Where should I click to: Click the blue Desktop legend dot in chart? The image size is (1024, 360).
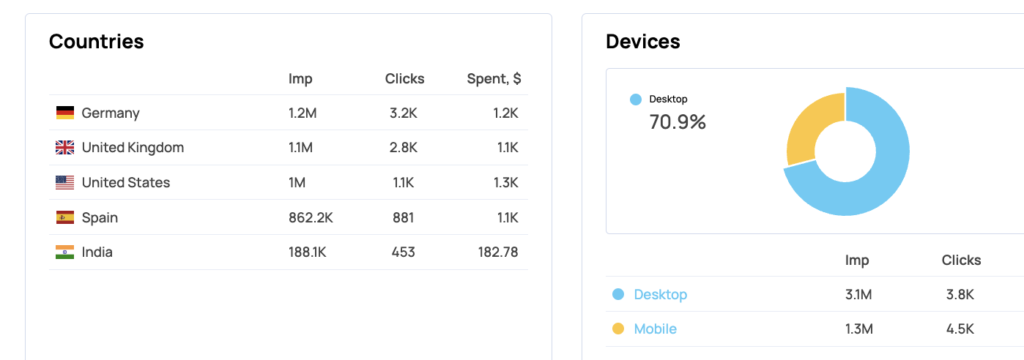(635, 99)
